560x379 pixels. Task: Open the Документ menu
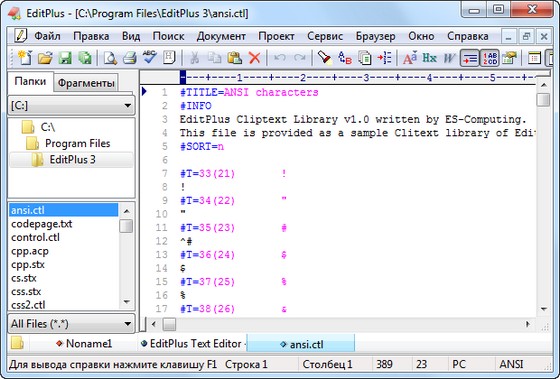221,36
